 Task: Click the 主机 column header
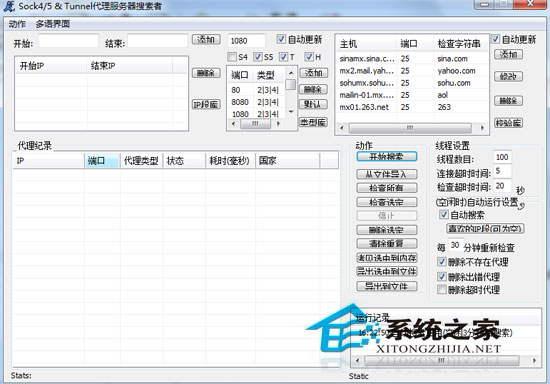click(367, 44)
